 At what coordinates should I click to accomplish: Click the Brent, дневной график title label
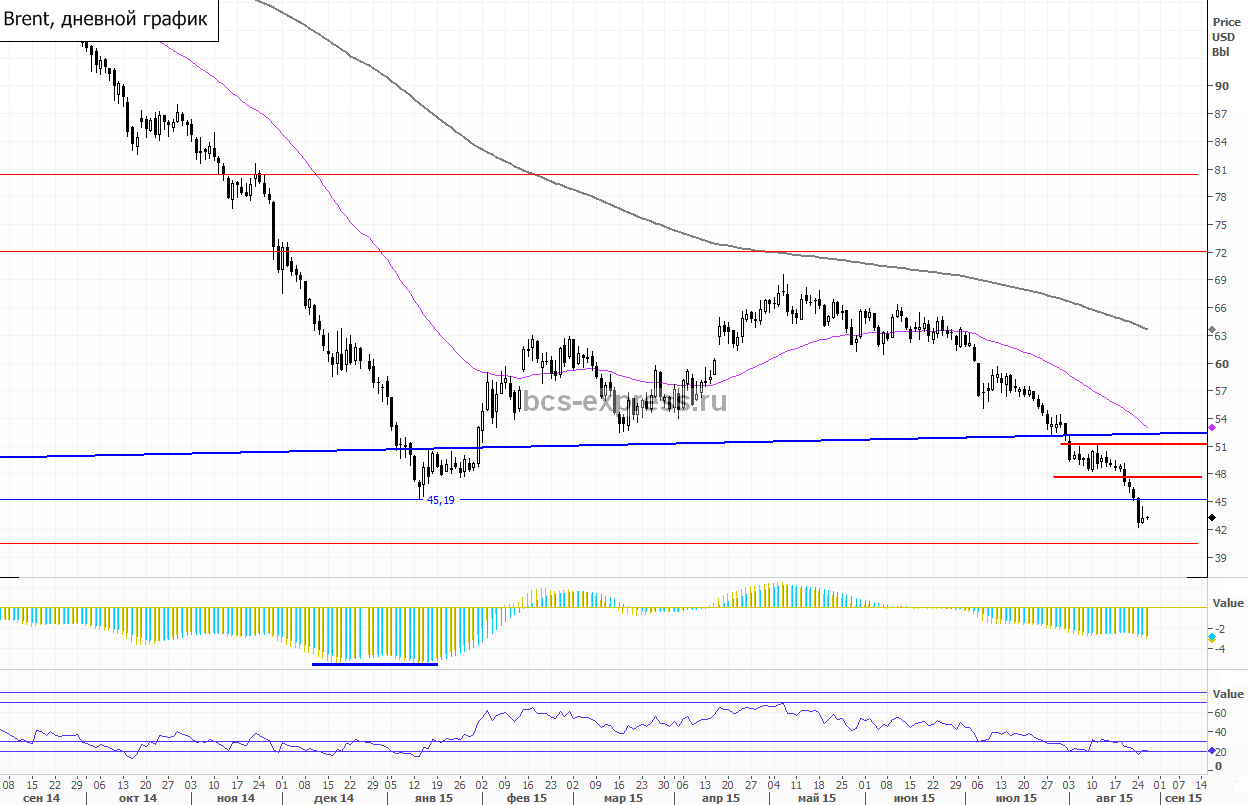107,19
